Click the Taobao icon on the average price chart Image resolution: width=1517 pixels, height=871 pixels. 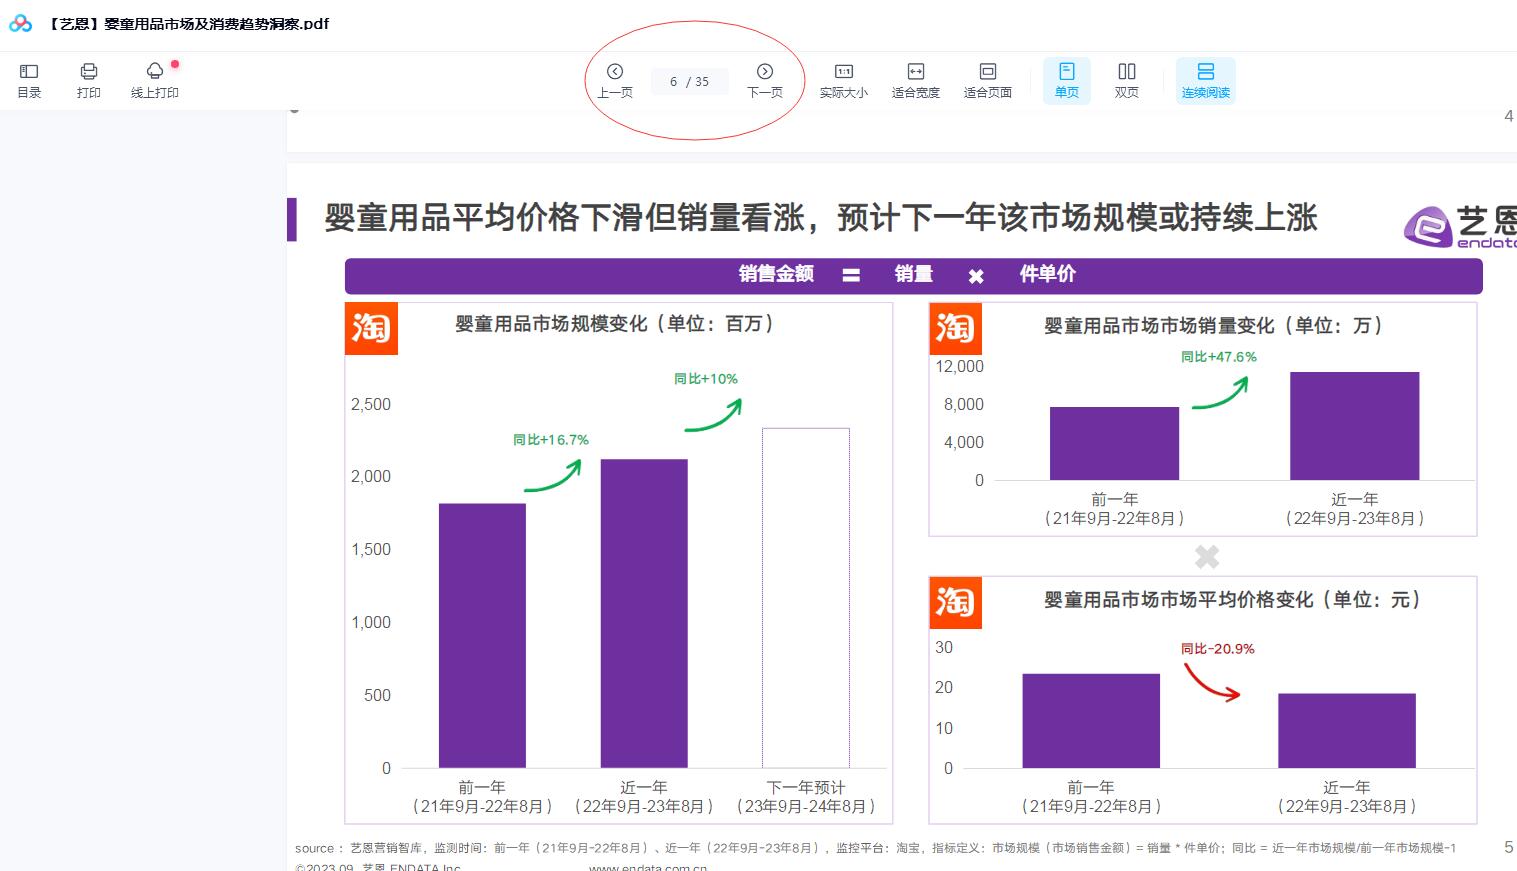tap(955, 602)
